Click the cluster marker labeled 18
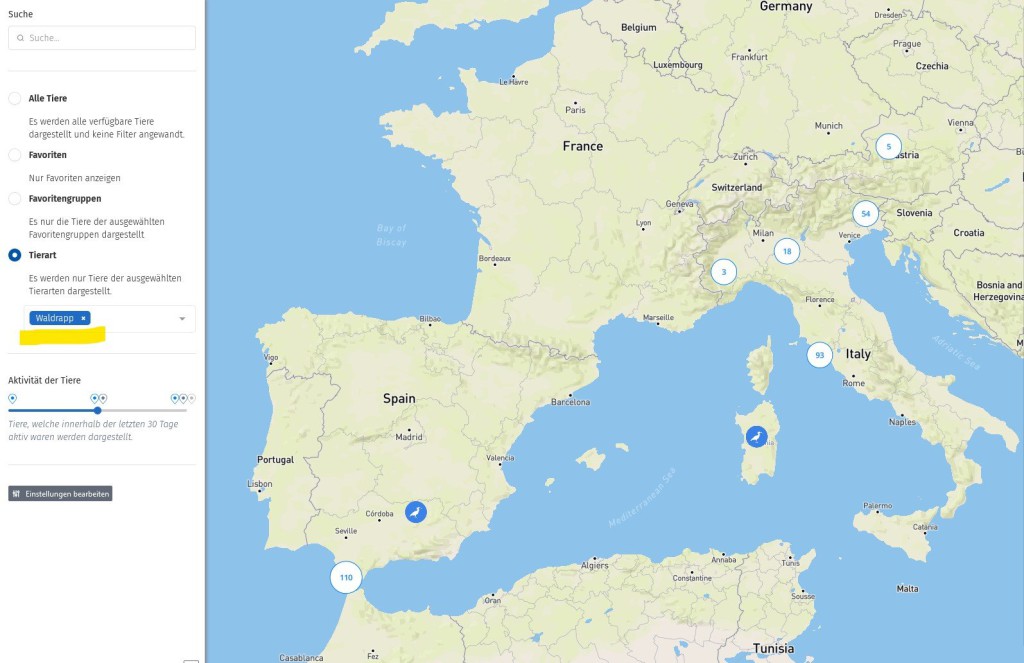Viewport: 1024px width, 663px height. 787,251
